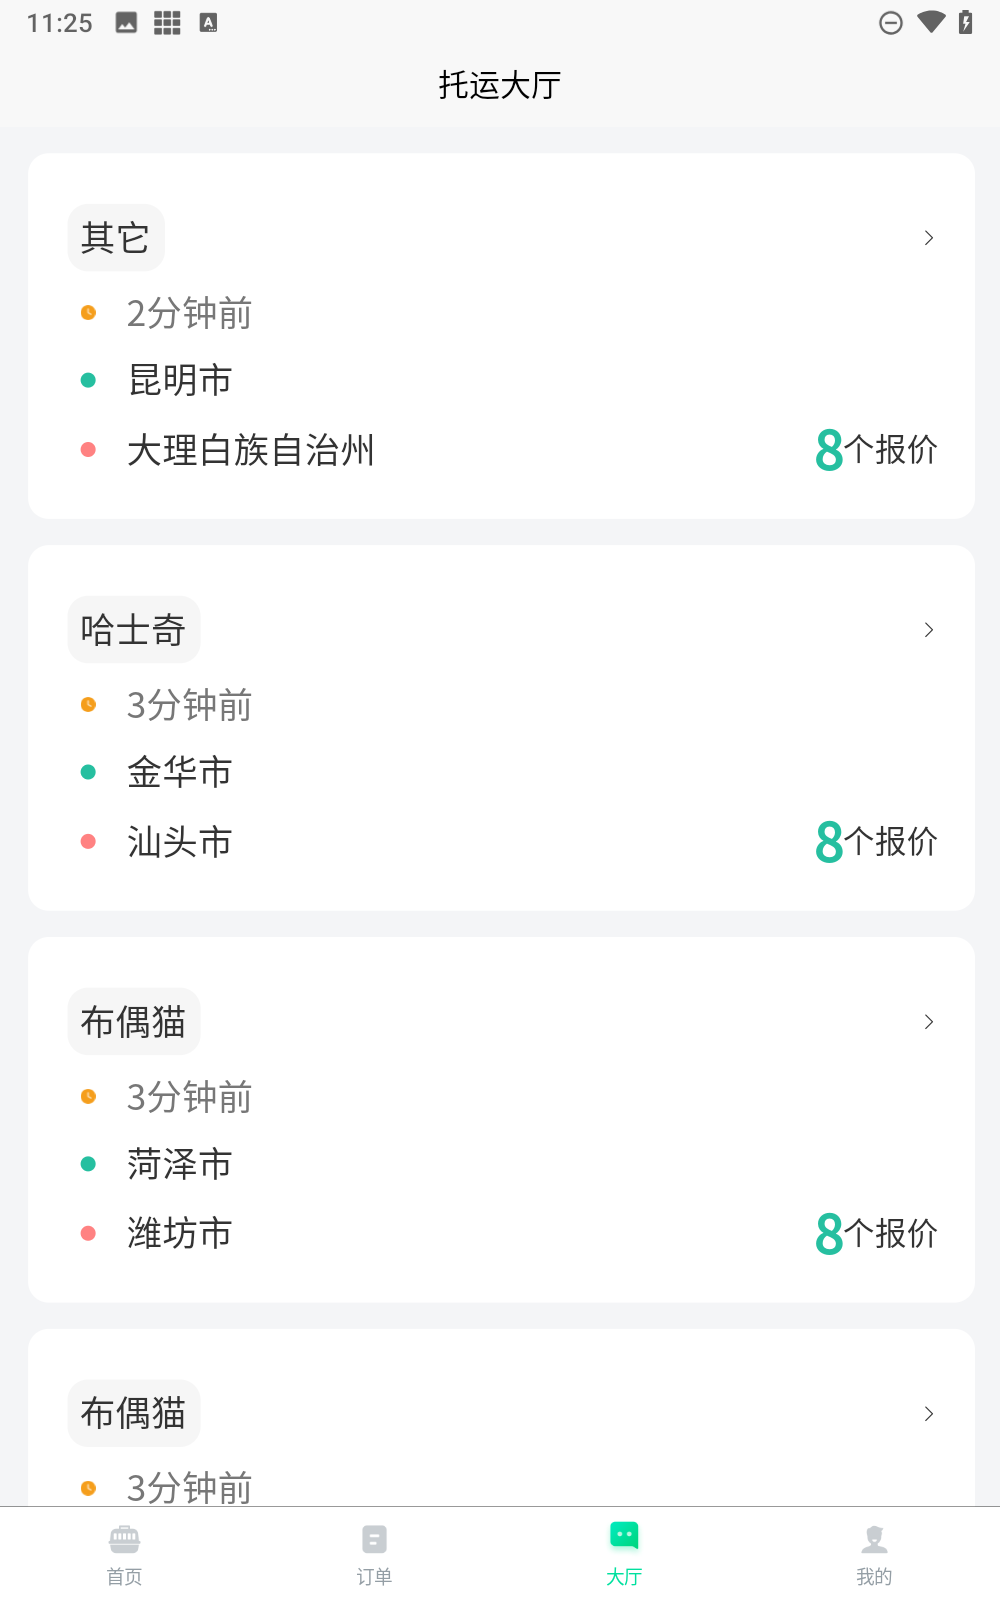1000x1600 pixels.
Task: Tap the Wi-Fi status icon
Action: tap(931, 22)
